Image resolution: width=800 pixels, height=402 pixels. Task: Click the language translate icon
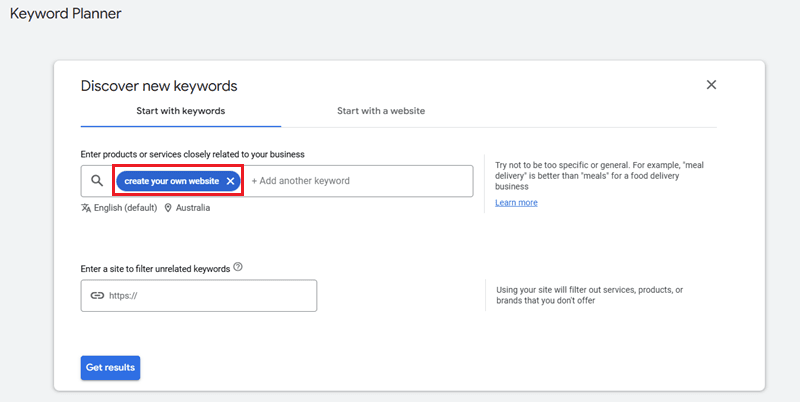click(86, 208)
